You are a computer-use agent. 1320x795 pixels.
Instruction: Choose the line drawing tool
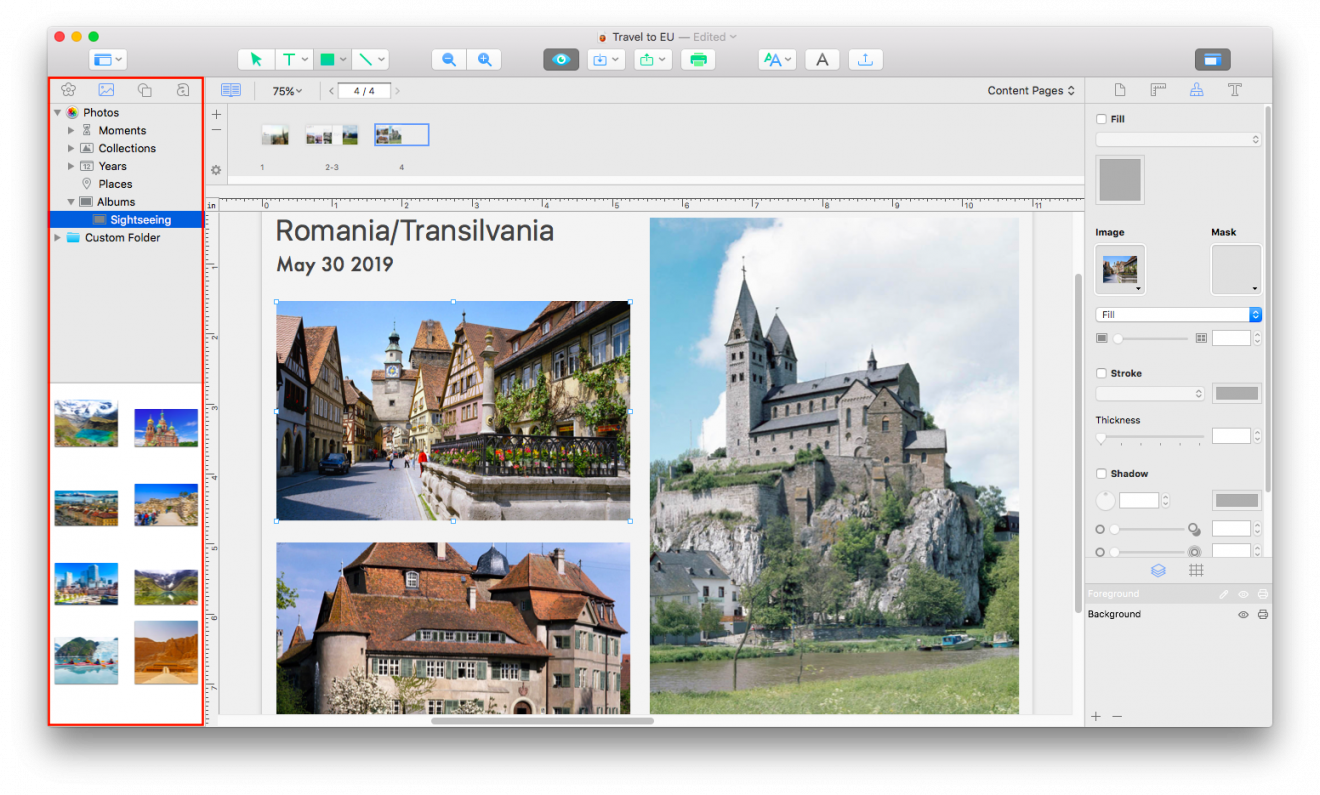[x=365, y=59]
